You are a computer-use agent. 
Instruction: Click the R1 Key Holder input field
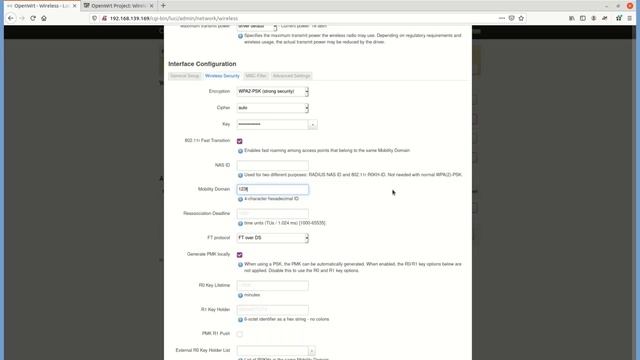click(273, 310)
